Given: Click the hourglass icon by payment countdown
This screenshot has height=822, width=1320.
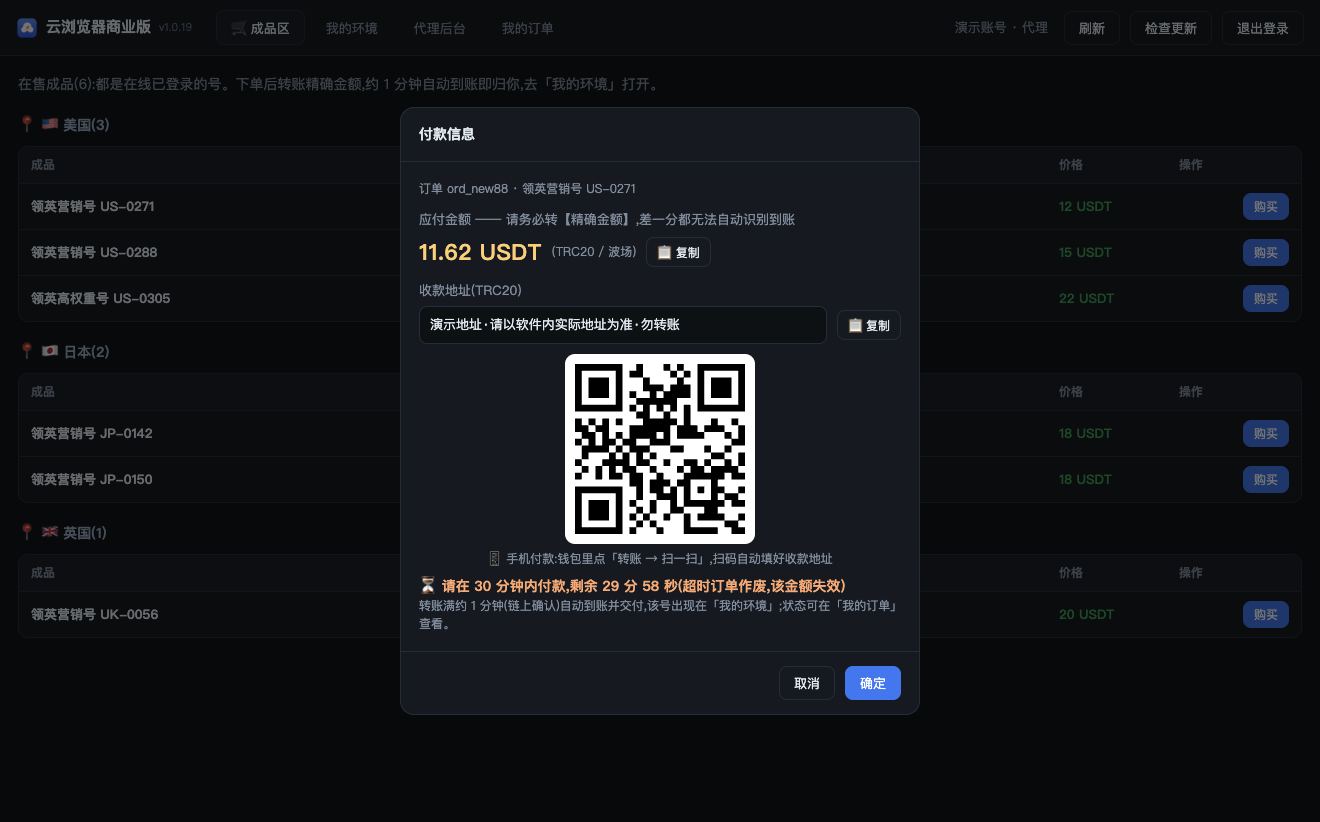Looking at the screenshot, I should coord(428,585).
